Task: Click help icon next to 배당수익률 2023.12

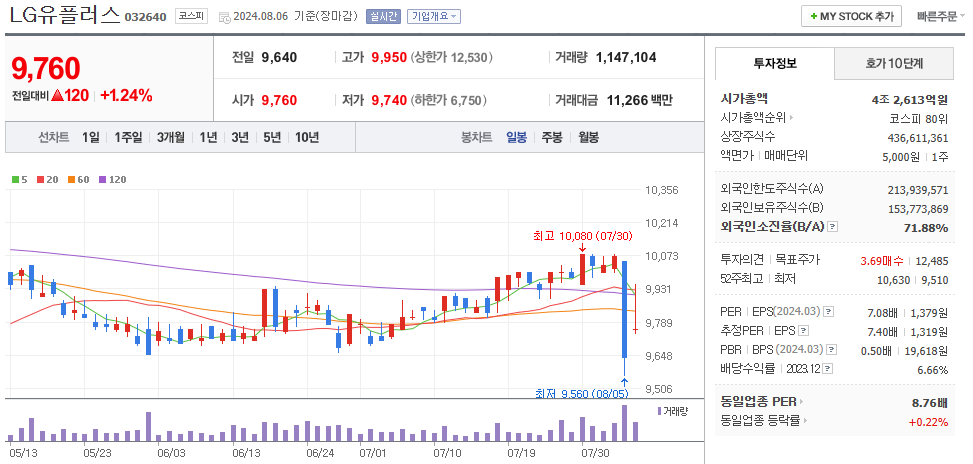Action: click(827, 369)
